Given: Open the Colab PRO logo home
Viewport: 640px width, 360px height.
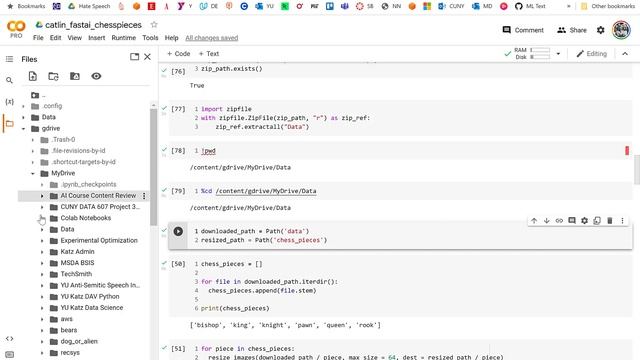Looking at the screenshot, I should pyautogui.click(x=16, y=29).
